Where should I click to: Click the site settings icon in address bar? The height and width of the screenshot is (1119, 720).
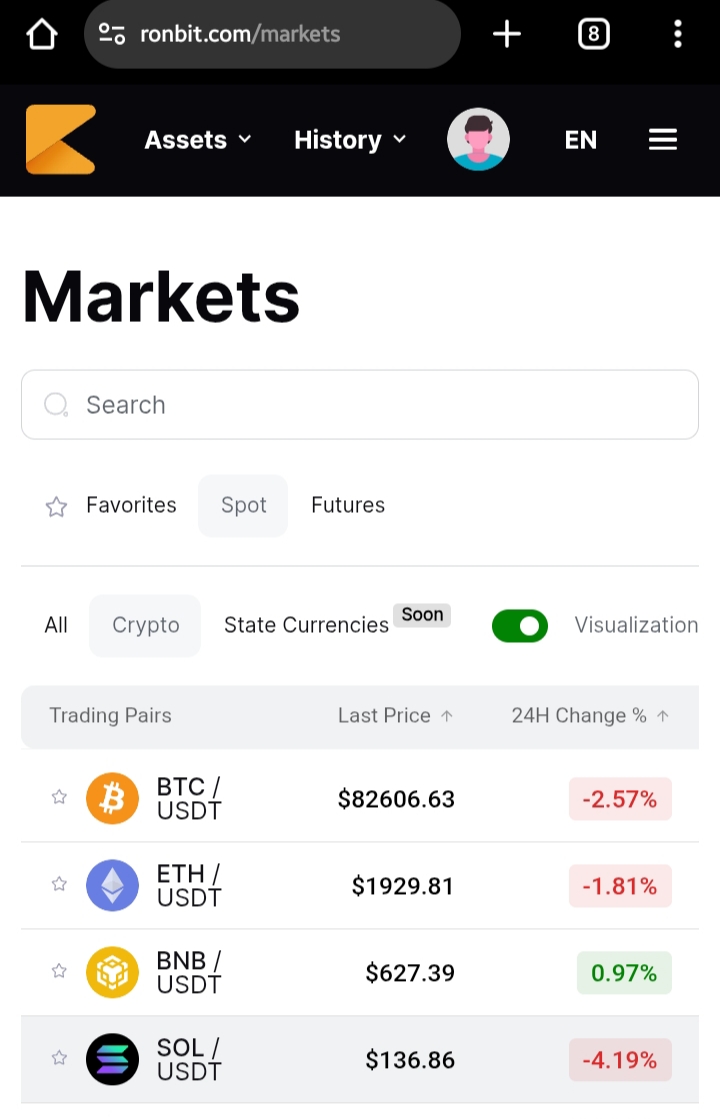coord(112,34)
